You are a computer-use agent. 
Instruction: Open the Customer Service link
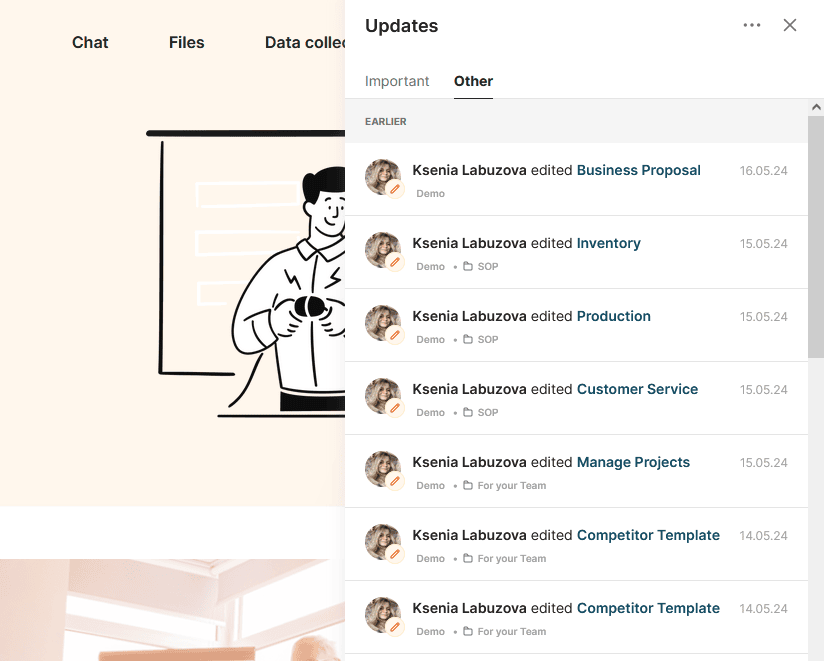click(x=637, y=389)
